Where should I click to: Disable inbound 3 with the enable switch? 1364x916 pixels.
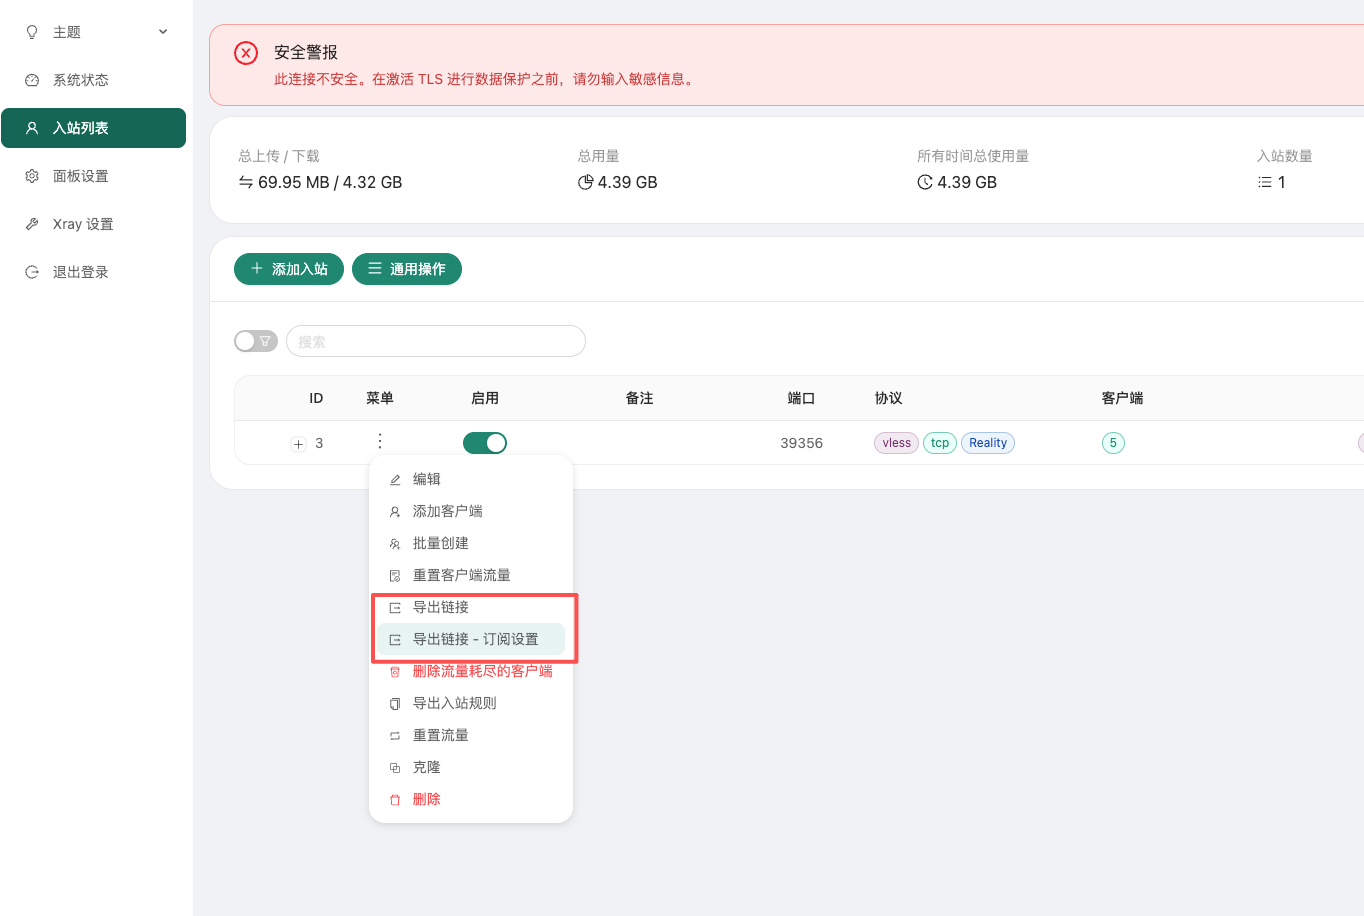coord(485,443)
